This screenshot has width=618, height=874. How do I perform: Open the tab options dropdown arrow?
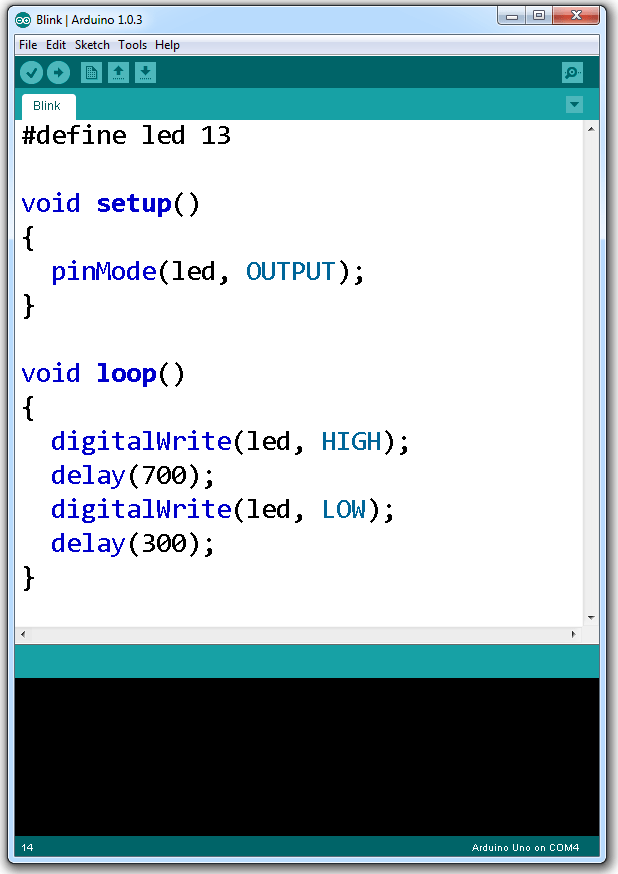click(575, 104)
